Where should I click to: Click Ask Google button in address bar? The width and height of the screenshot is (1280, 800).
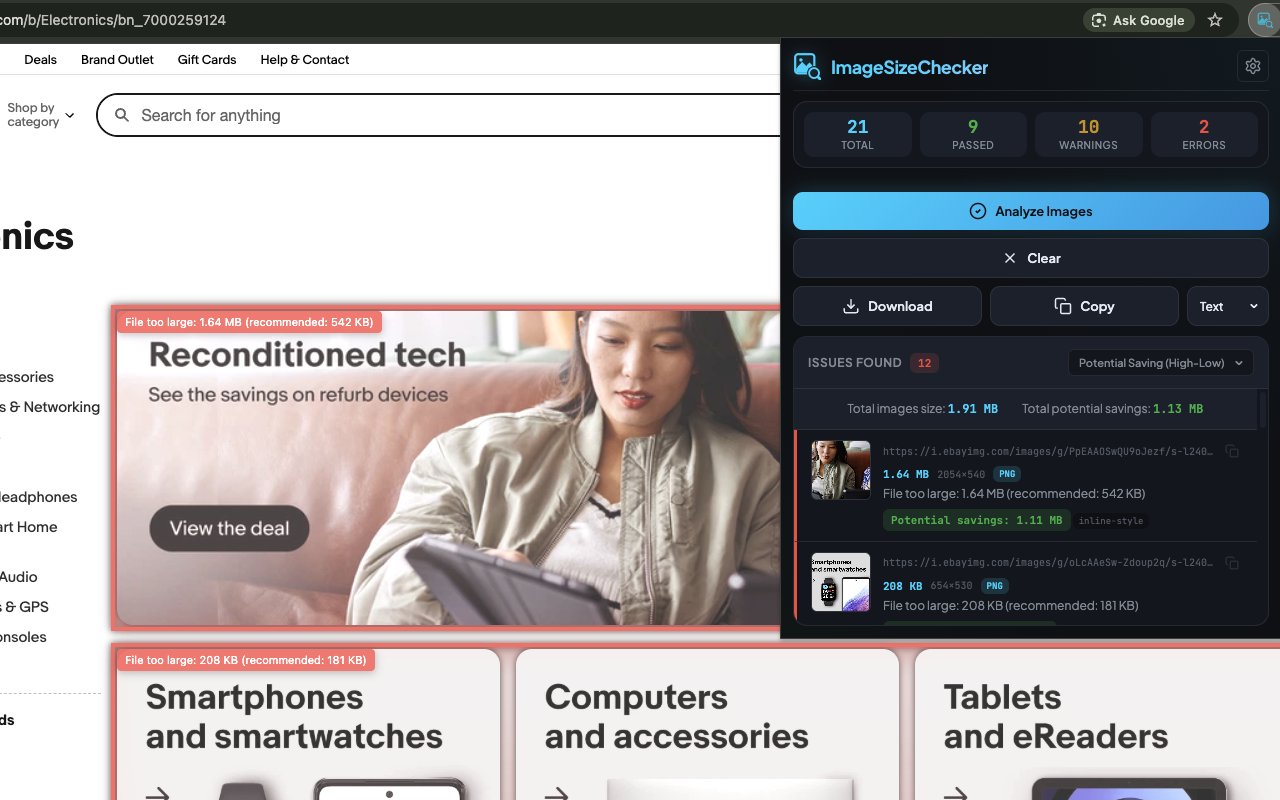pos(1138,20)
